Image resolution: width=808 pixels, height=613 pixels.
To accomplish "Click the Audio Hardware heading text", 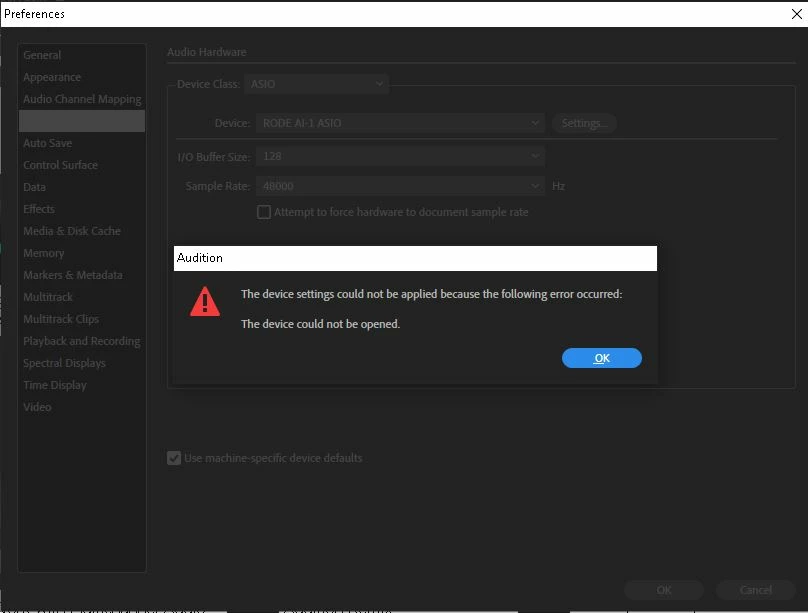I will 207,52.
